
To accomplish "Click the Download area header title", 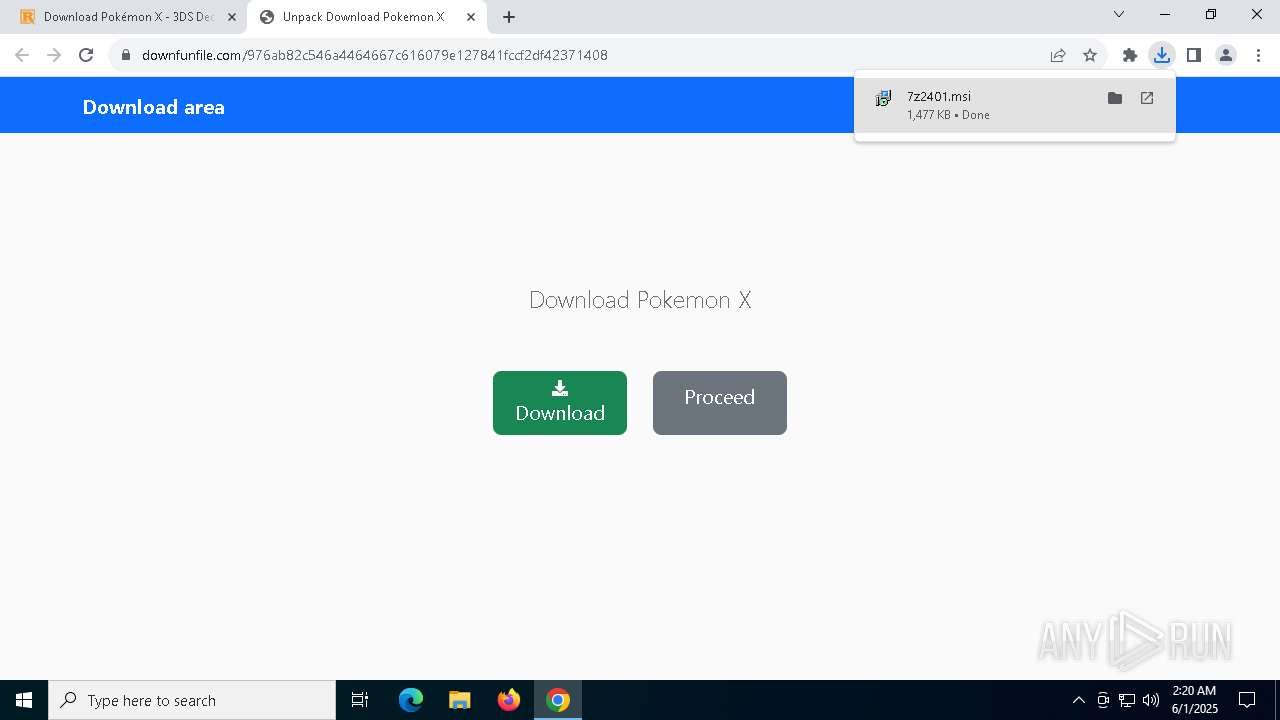I will tap(154, 107).
